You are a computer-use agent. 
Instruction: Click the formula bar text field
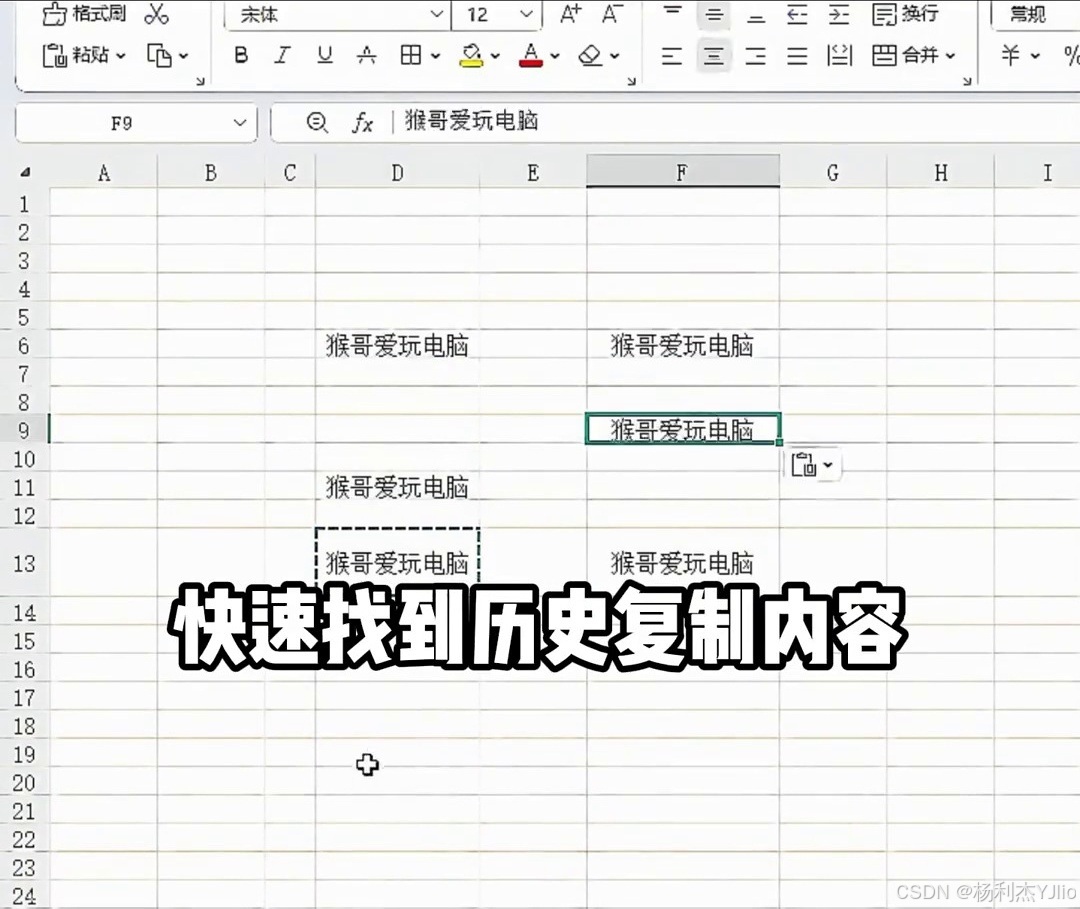[737, 122]
